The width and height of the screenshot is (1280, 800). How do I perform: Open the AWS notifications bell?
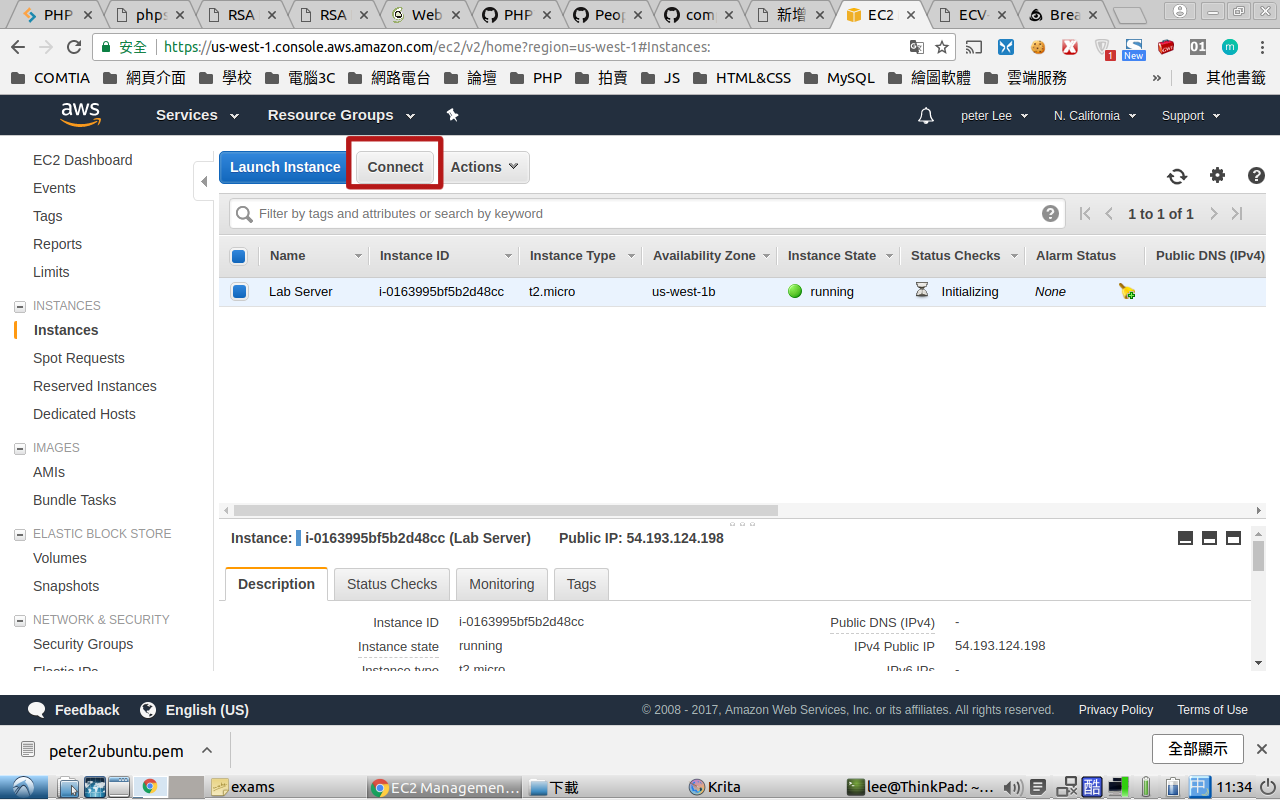pyautogui.click(x=926, y=116)
